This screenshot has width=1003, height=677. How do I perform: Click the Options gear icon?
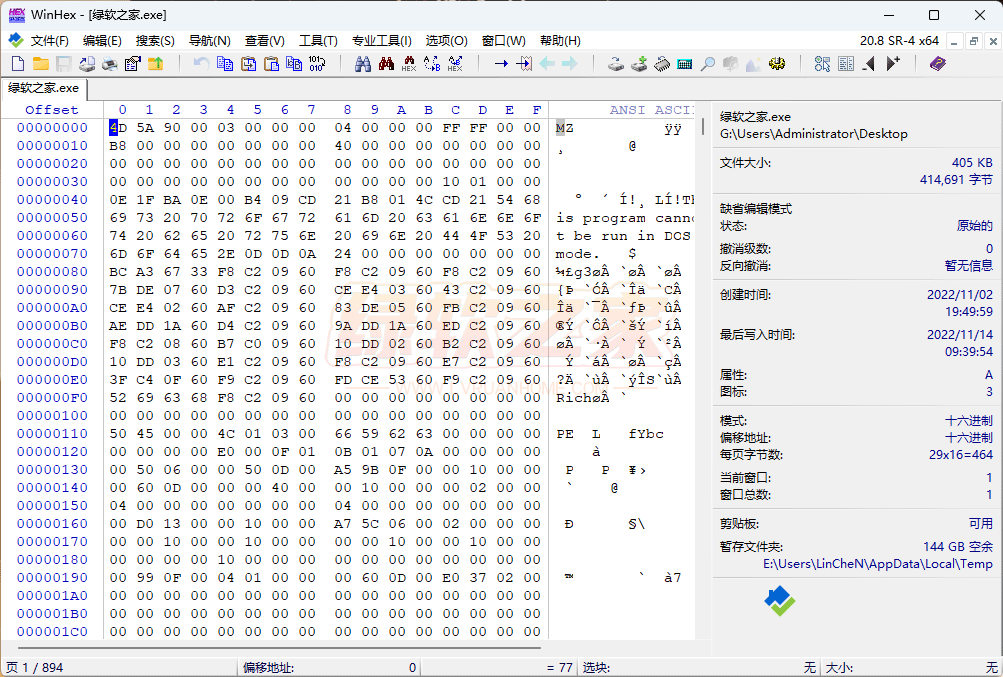click(776, 64)
